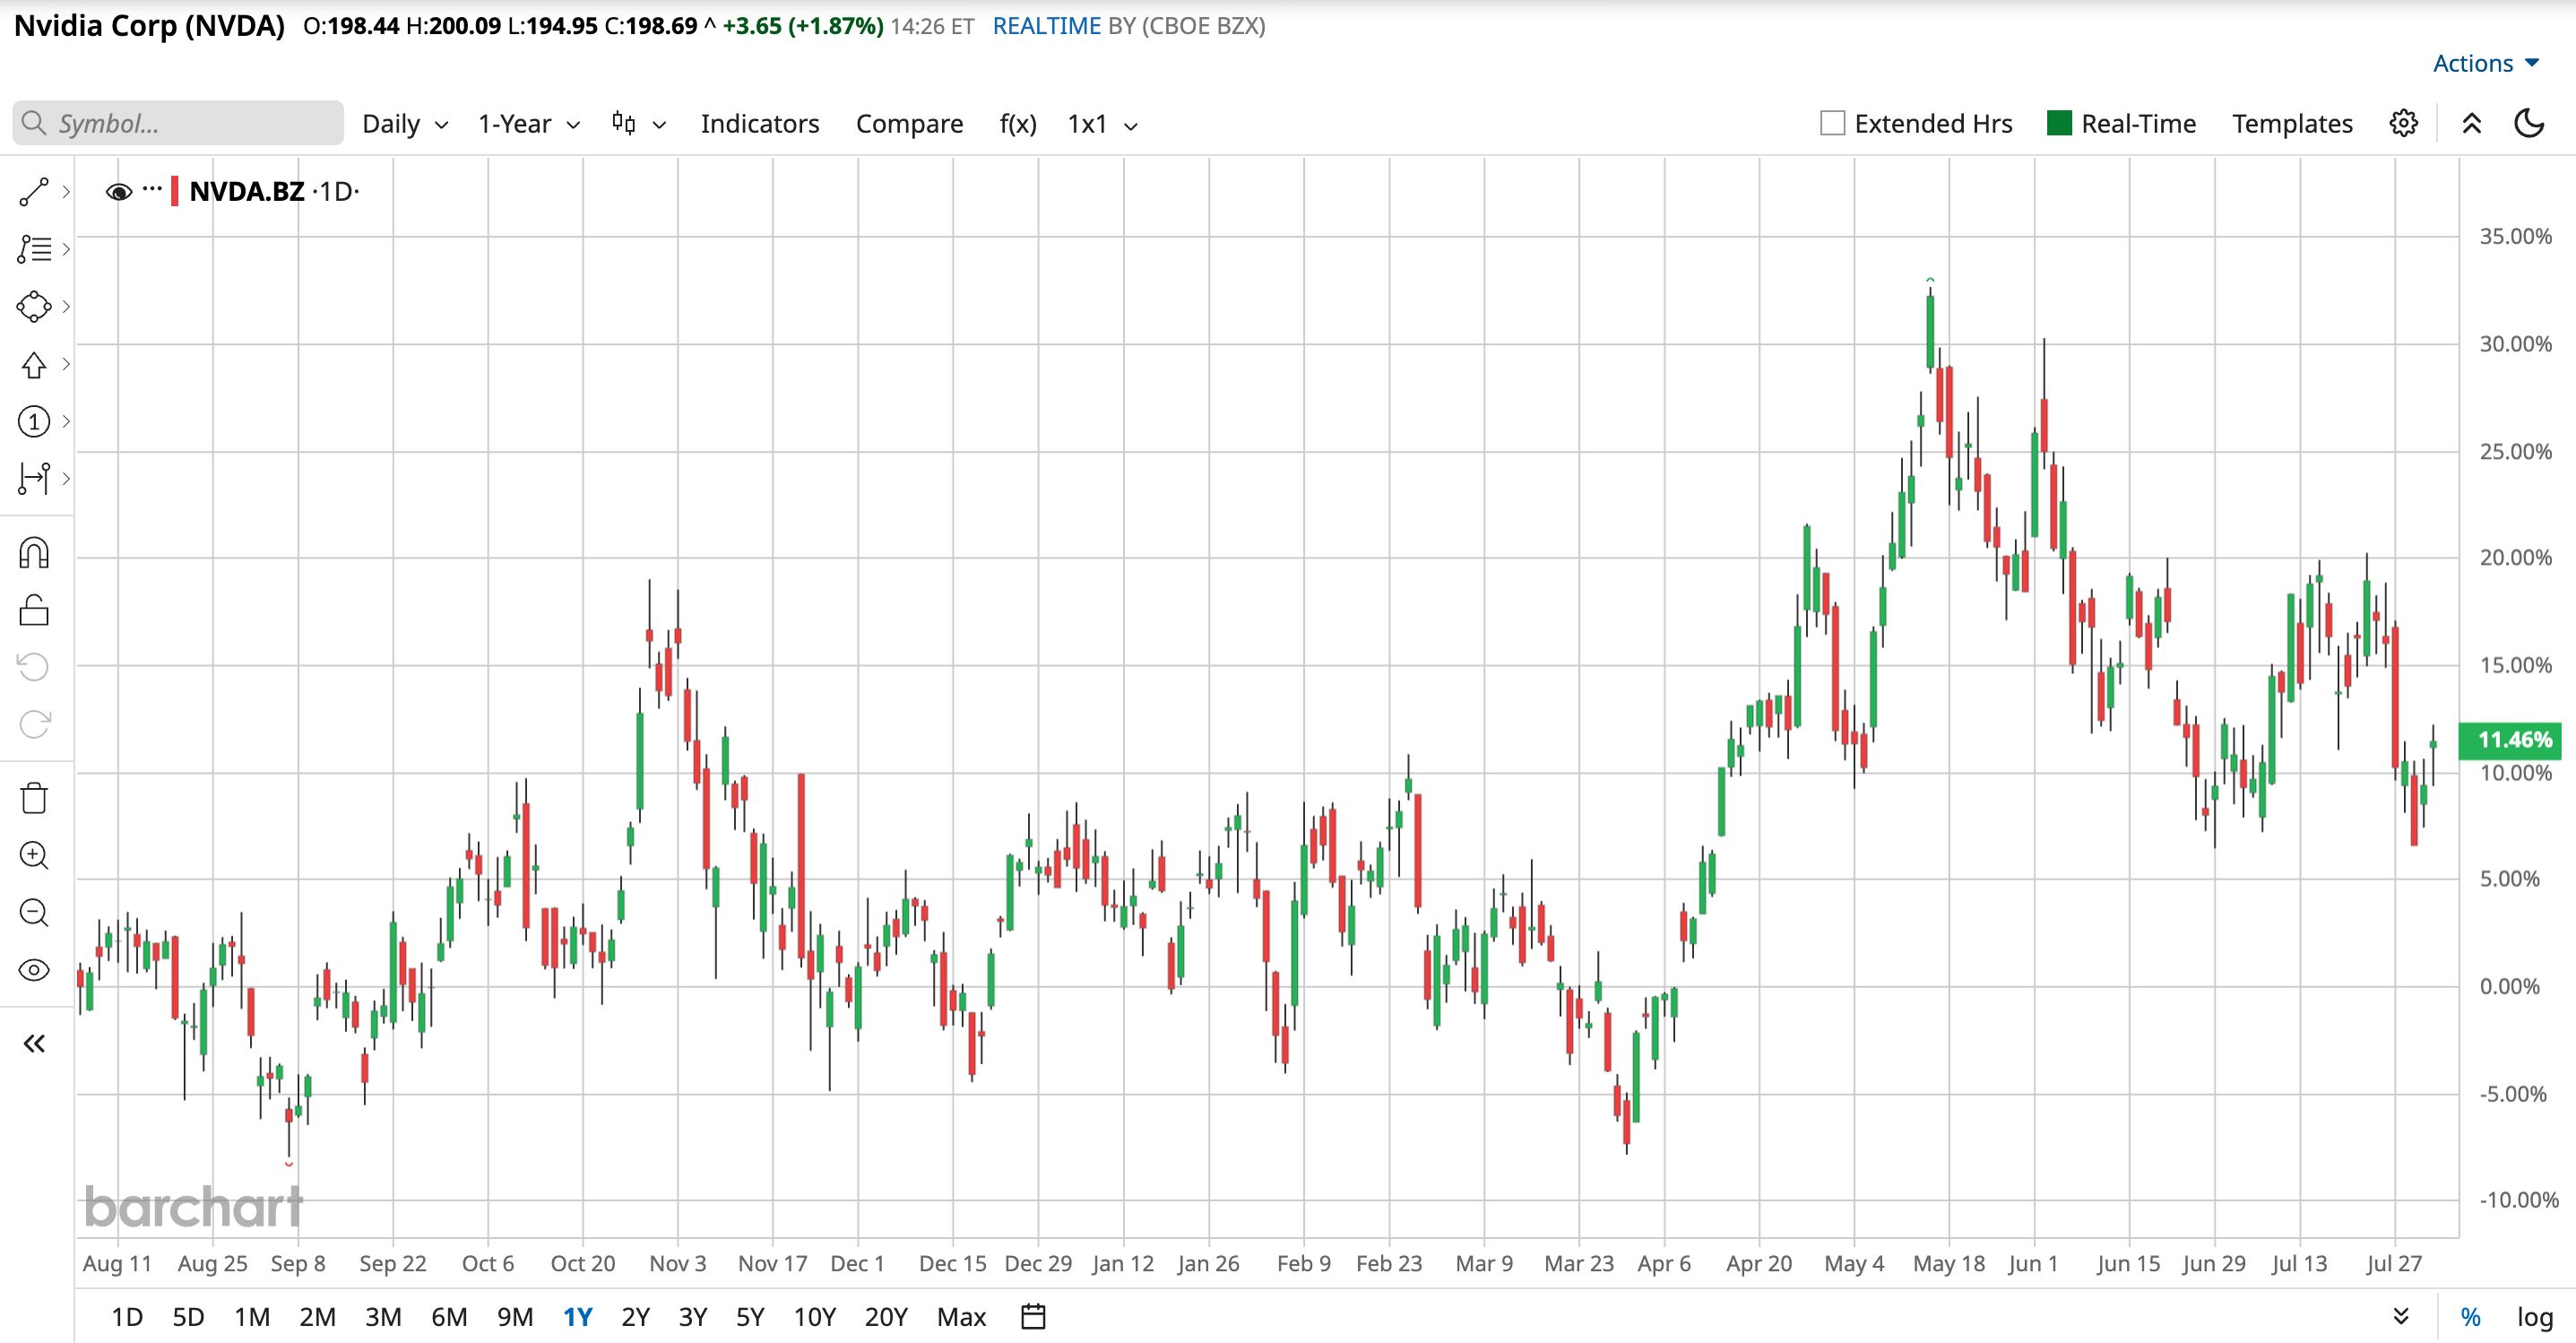Open the Daily frequency dropdown
2576x1343 pixels.
tap(405, 124)
